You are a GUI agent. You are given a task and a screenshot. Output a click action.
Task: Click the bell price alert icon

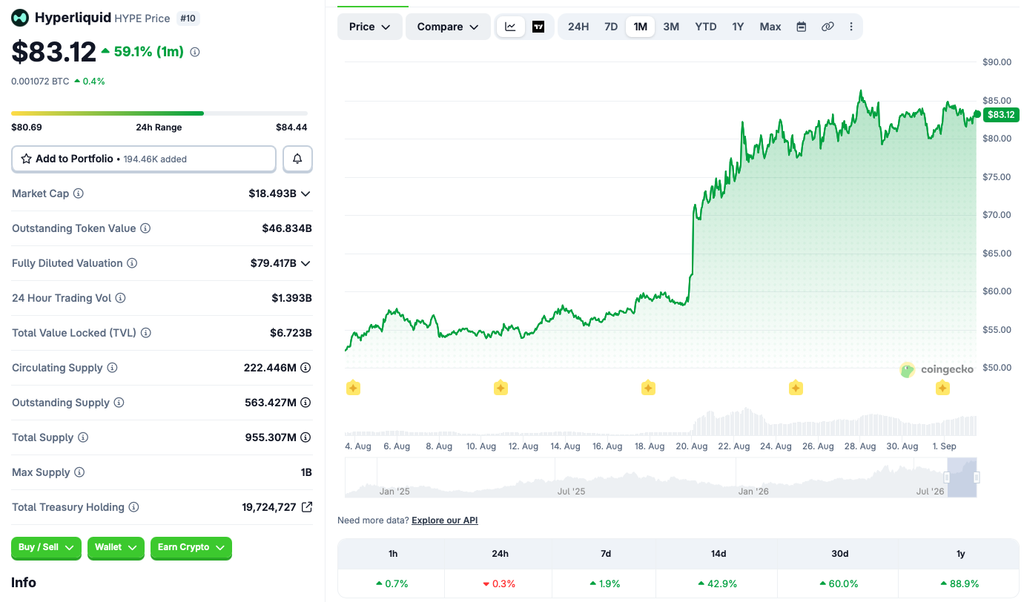click(x=297, y=159)
